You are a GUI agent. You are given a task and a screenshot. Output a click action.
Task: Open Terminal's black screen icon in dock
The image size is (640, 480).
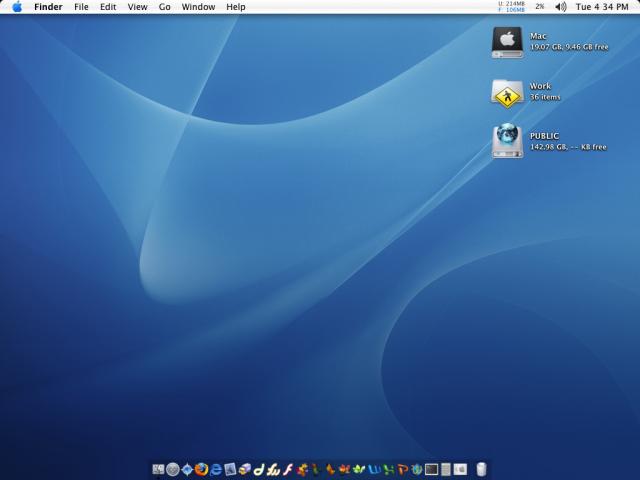click(x=431, y=469)
